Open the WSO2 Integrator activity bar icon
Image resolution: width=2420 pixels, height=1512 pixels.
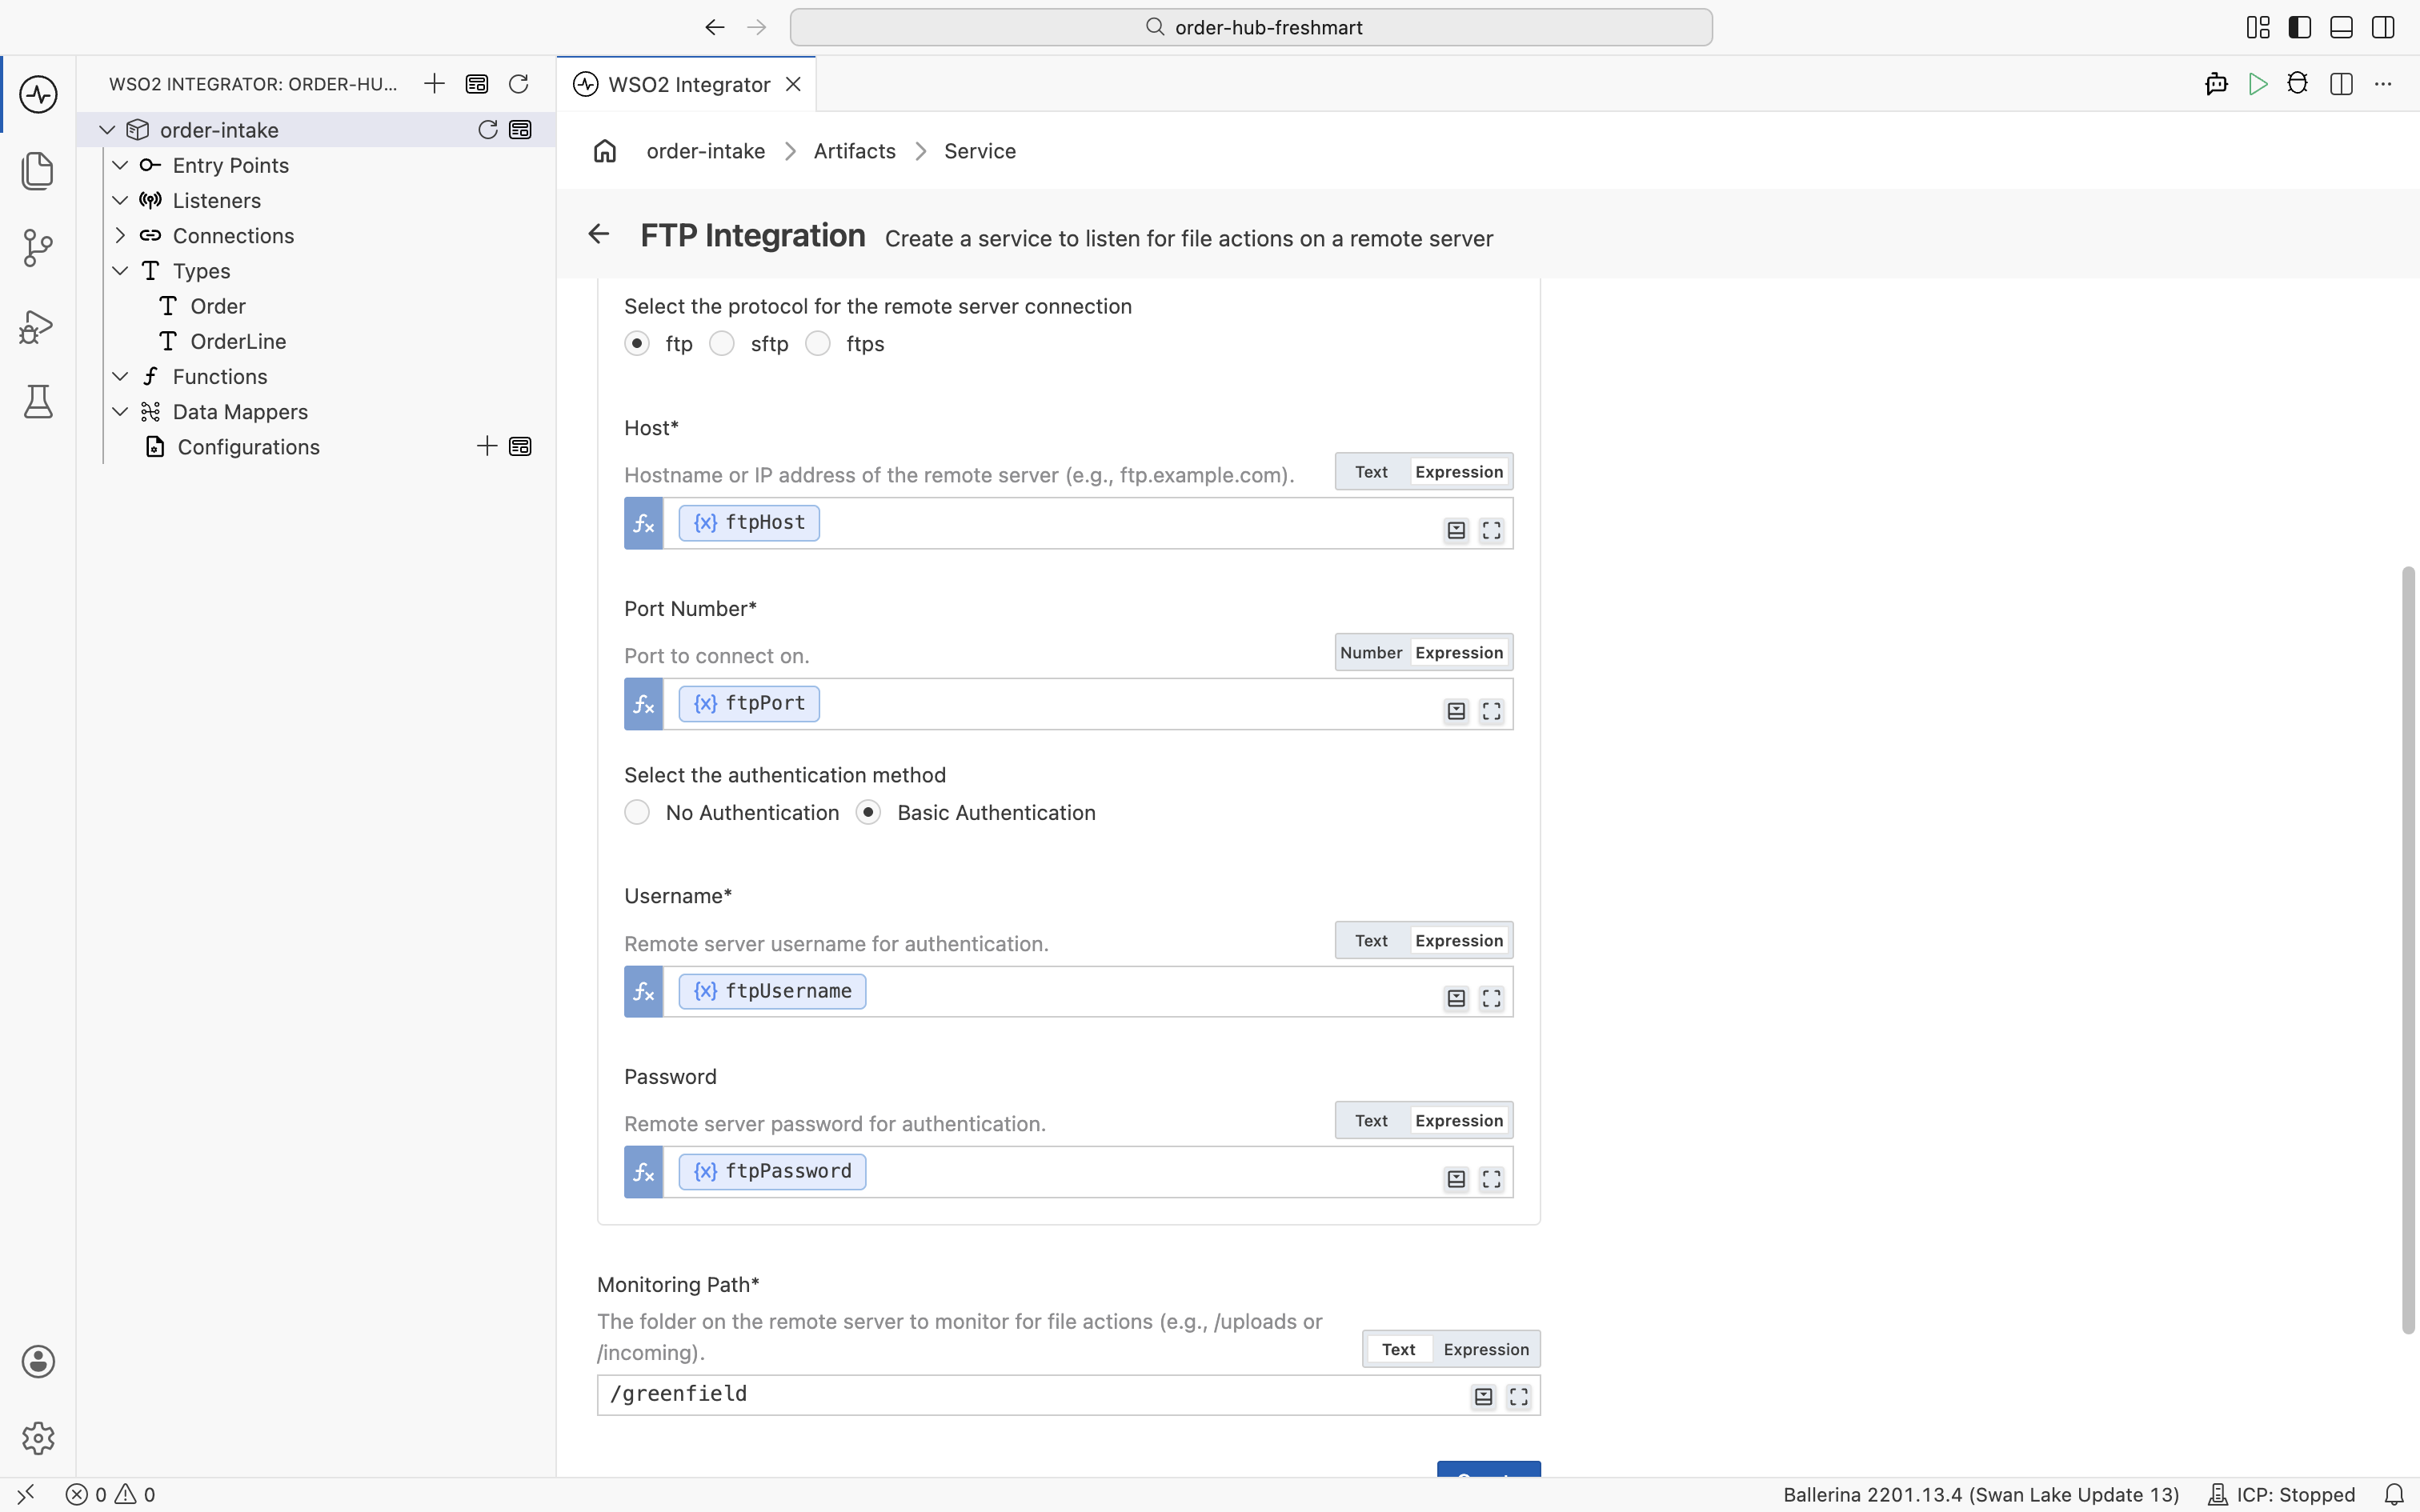(38, 94)
